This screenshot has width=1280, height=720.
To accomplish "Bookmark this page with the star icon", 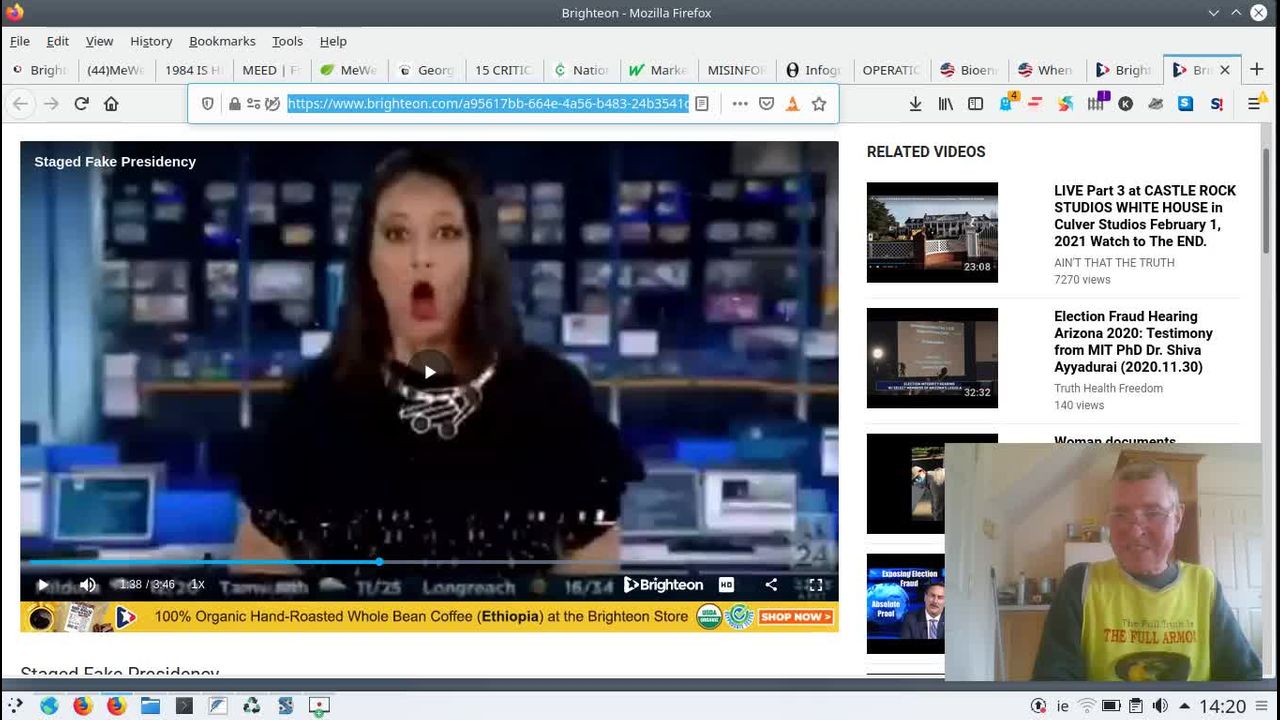I will pos(819,104).
